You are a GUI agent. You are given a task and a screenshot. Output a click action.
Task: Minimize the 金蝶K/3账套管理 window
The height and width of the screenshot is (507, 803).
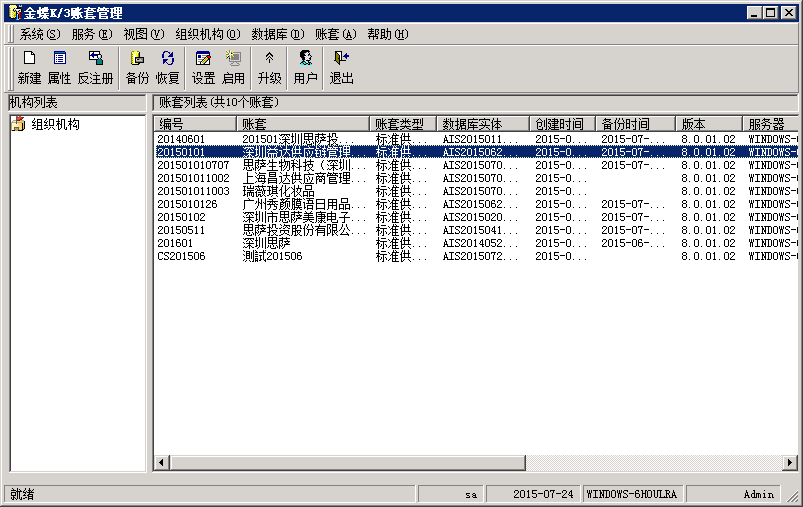tap(753, 13)
